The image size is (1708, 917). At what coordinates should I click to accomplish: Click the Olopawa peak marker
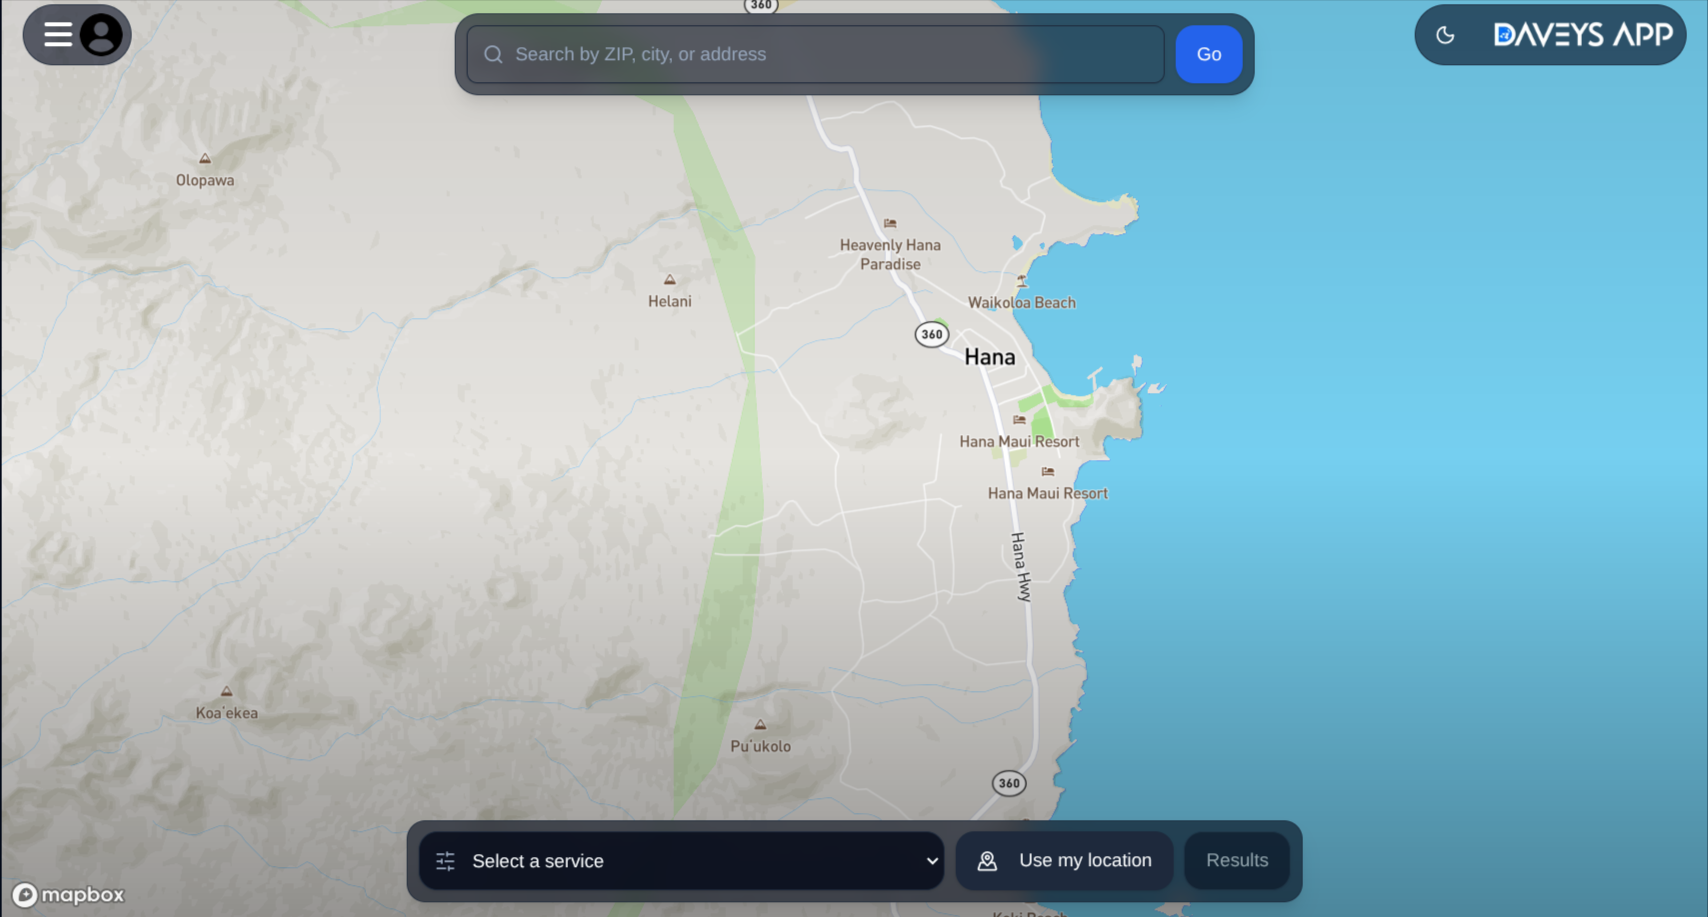(205, 158)
